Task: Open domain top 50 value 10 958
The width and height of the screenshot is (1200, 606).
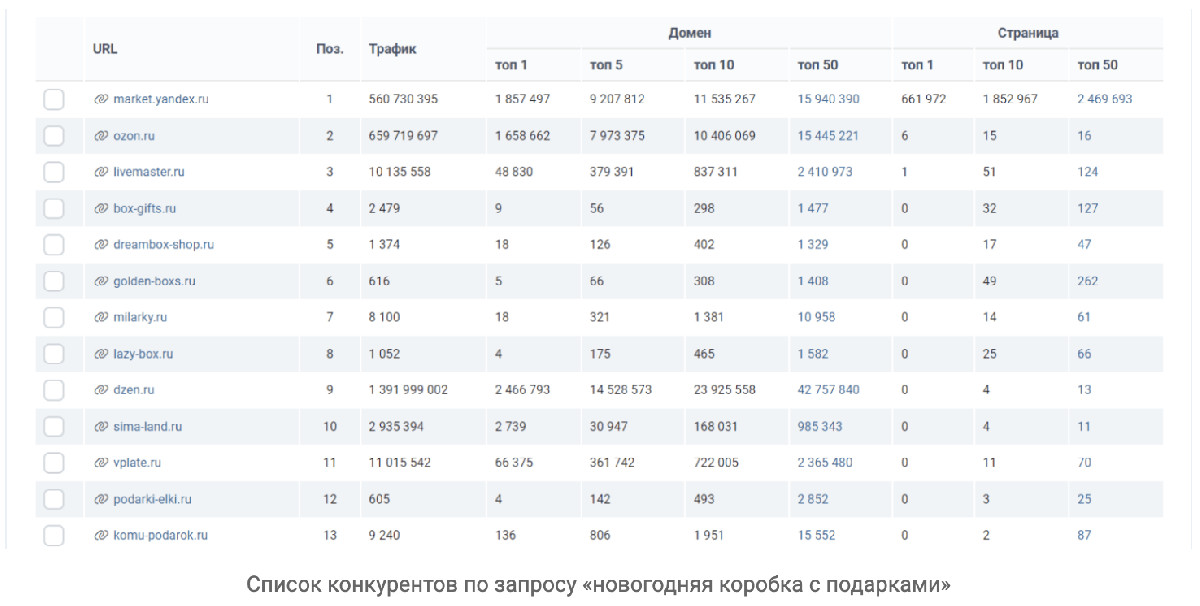Action: tap(816, 317)
